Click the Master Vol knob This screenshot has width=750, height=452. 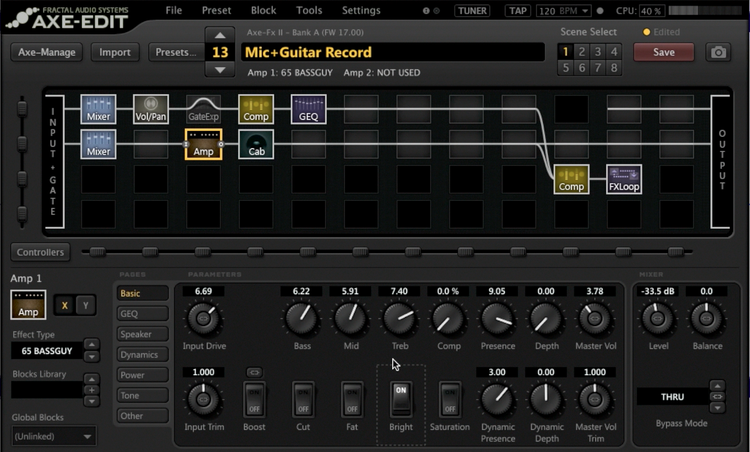[595, 318]
